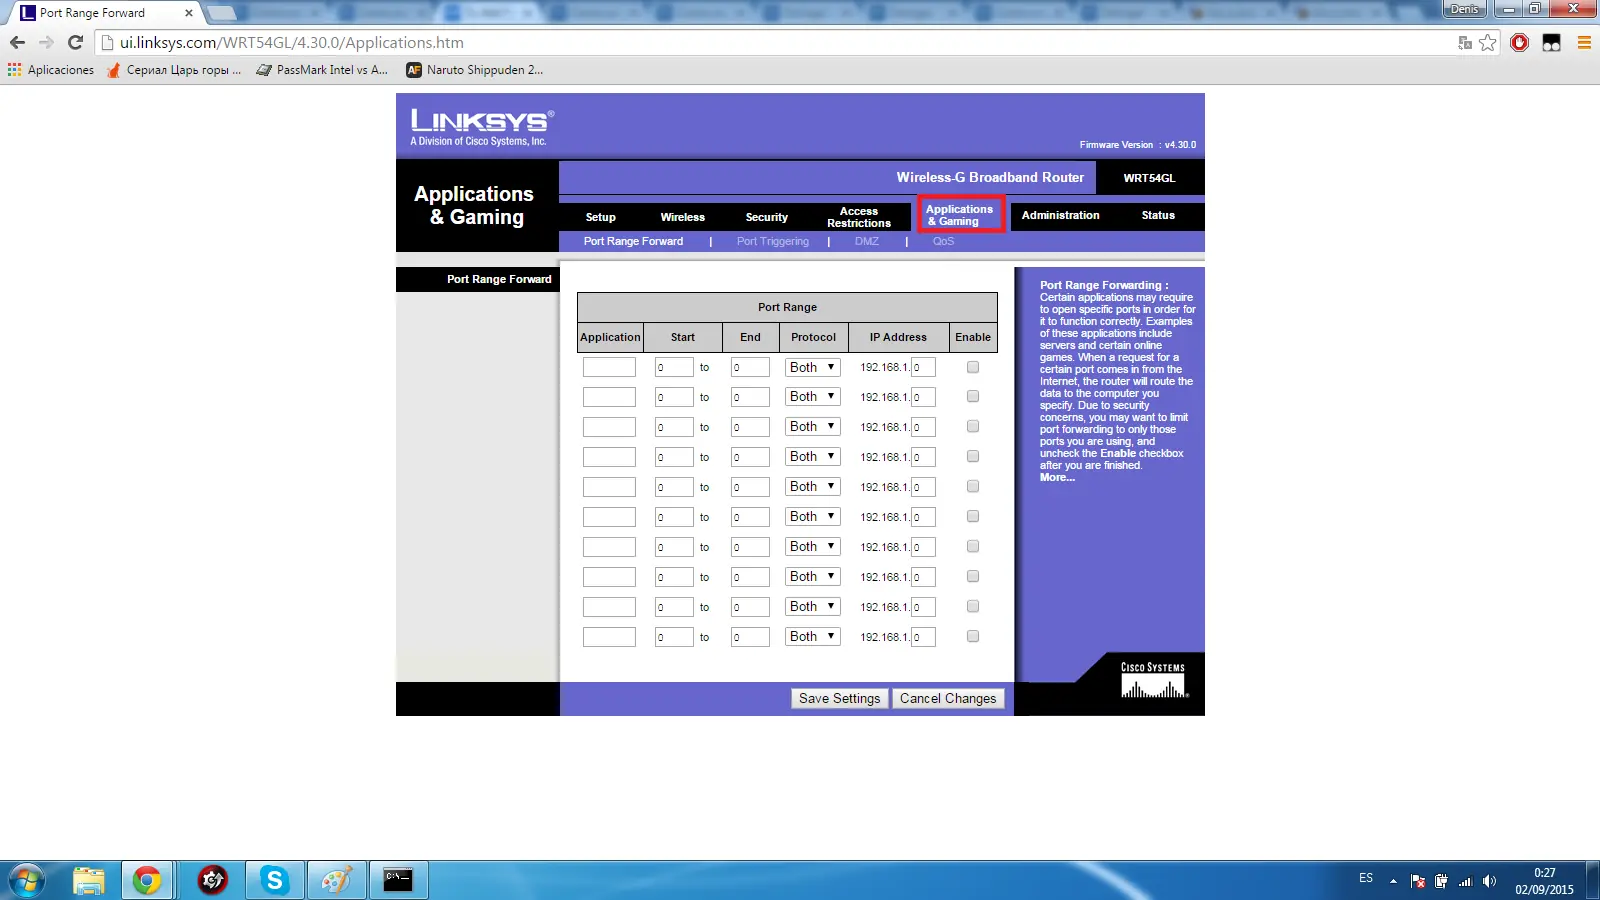Bookmark this page with the star icon
This screenshot has height=900, width=1600.
click(x=1488, y=43)
